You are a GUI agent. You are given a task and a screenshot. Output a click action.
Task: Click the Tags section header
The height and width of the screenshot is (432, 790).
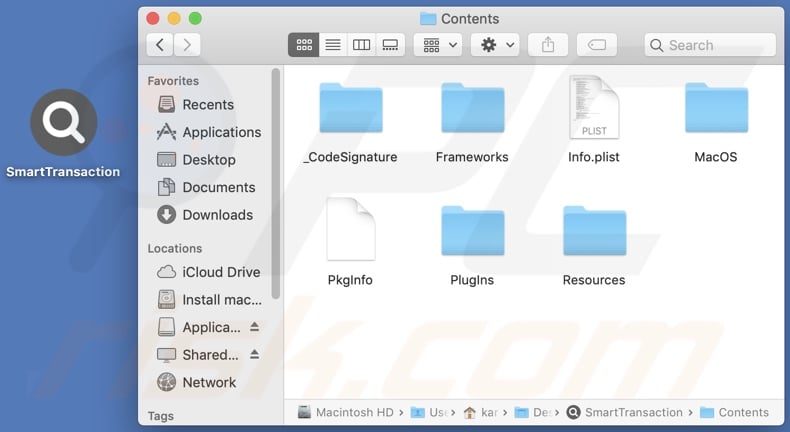point(161,416)
